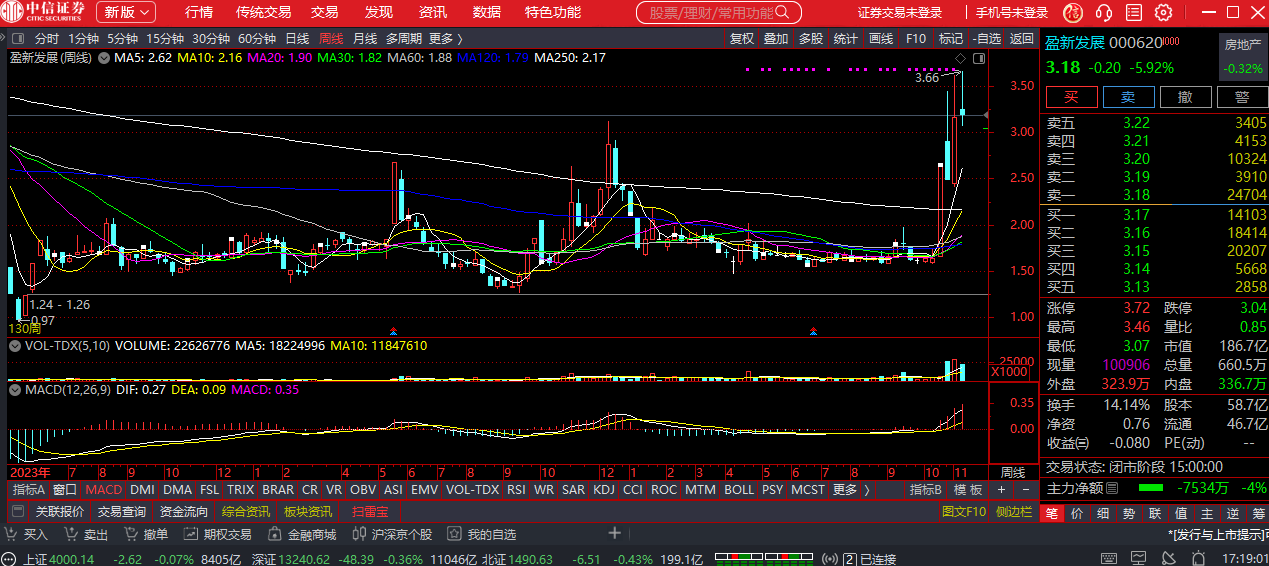
Task: Click the zoom-out minus button beside 模板
Action: point(1027,490)
